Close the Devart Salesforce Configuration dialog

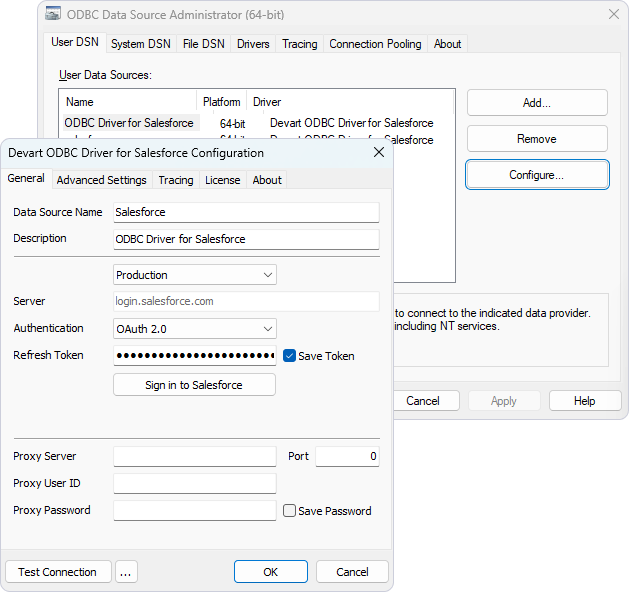coord(379,152)
